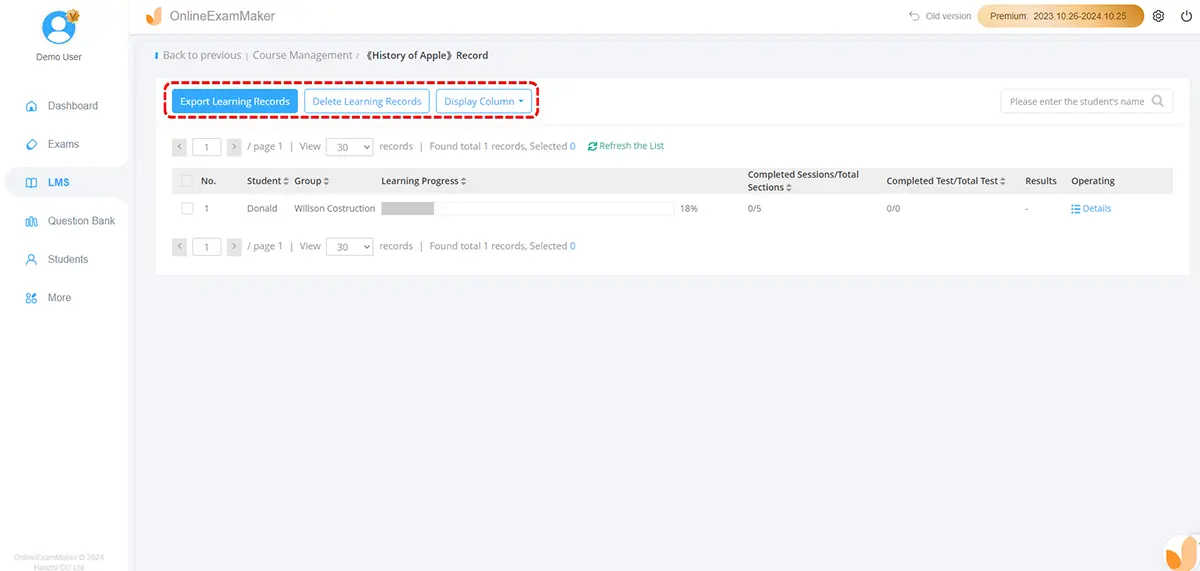Viewport: 1200px width, 571px height.
Task: Click Donald's learning progress bar
Action: pyautogui.click(x=527, y=209)
